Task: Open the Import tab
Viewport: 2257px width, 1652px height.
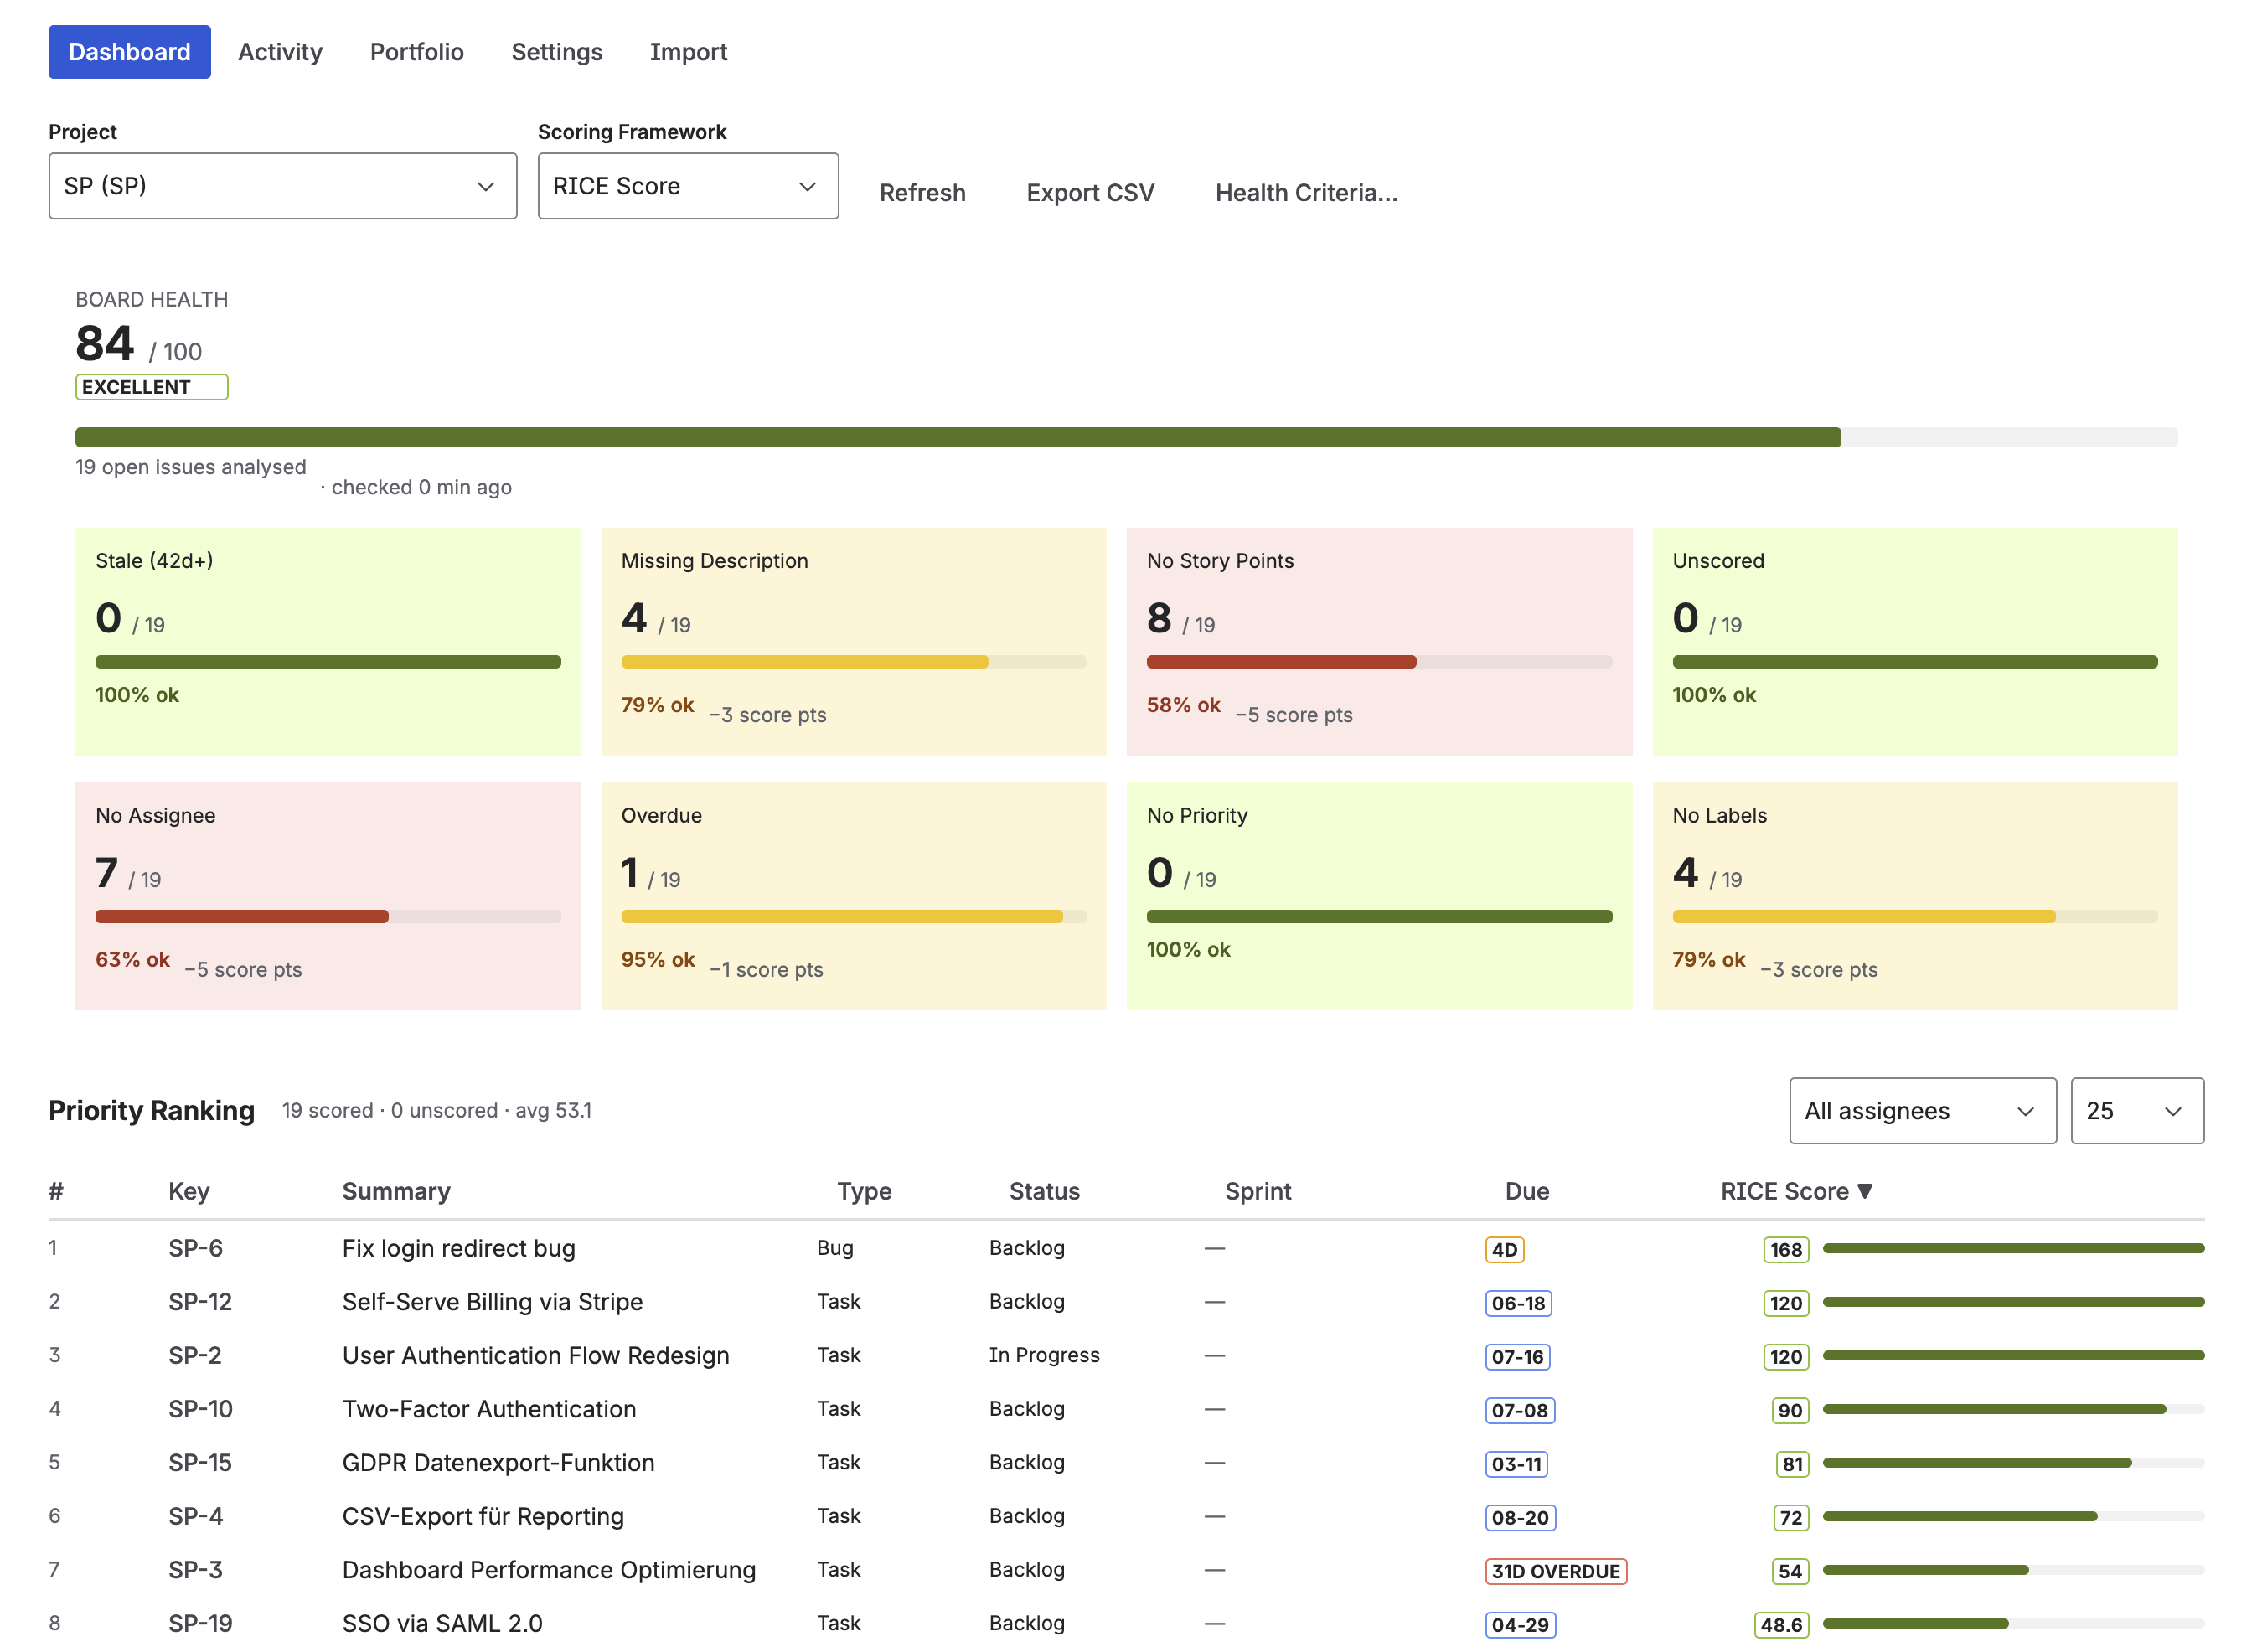Action: (x=688, y=51)
